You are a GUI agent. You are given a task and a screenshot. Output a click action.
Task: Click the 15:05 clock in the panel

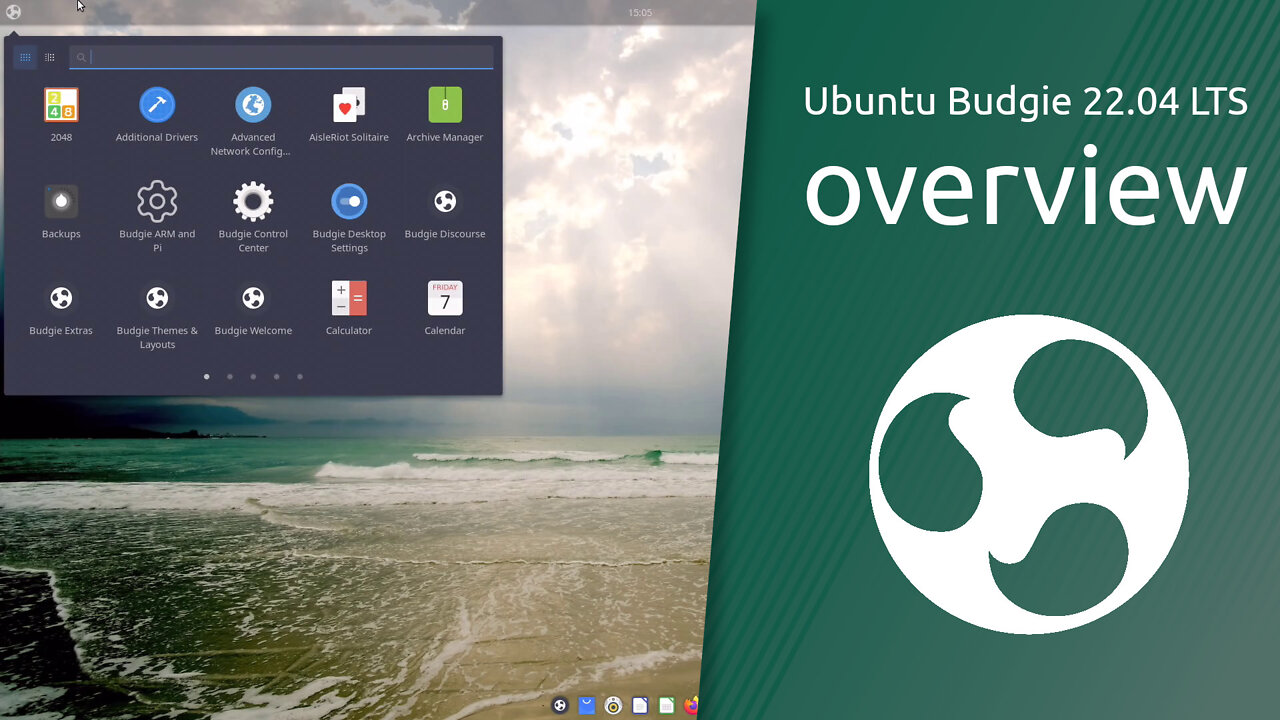(x=640, y=13)
